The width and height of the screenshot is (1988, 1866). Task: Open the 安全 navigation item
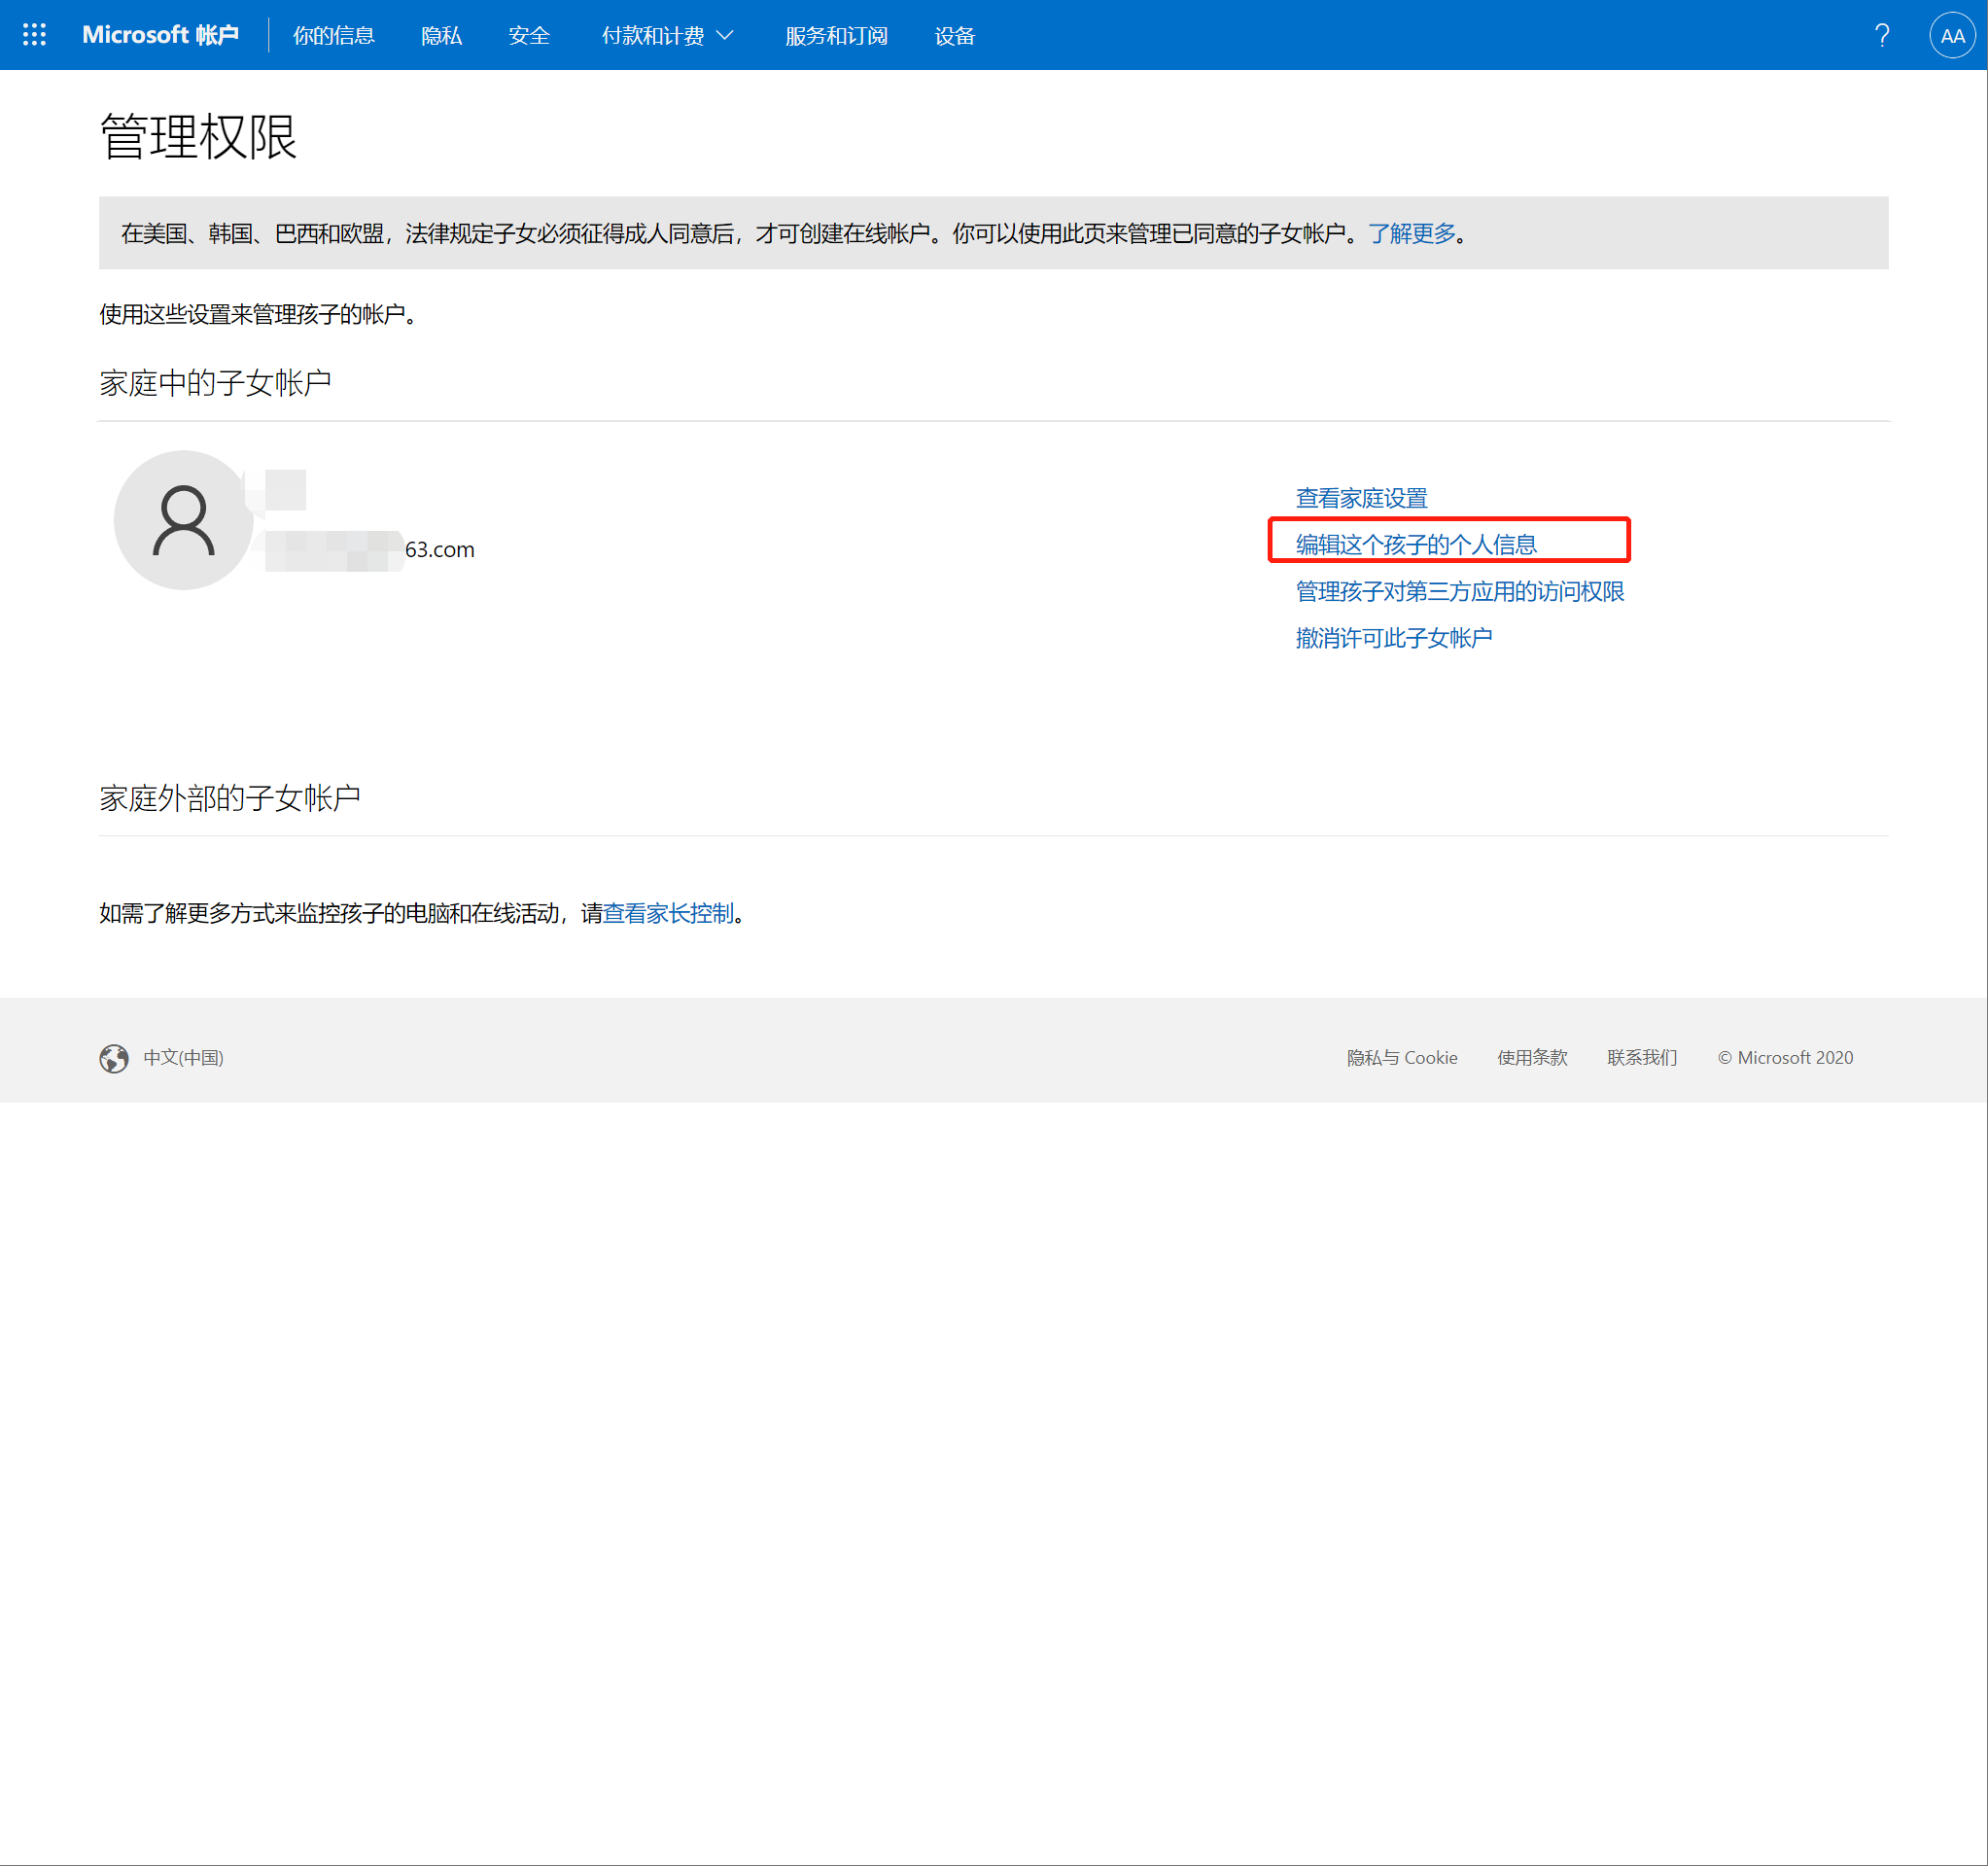point(528,36)
